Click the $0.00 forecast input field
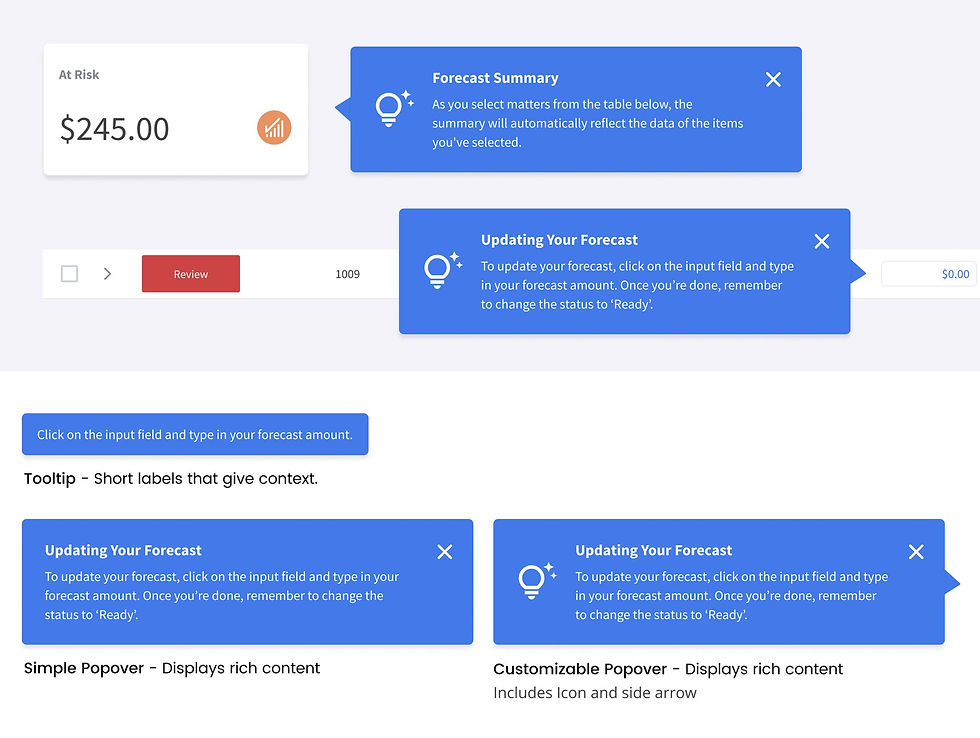 928,274
